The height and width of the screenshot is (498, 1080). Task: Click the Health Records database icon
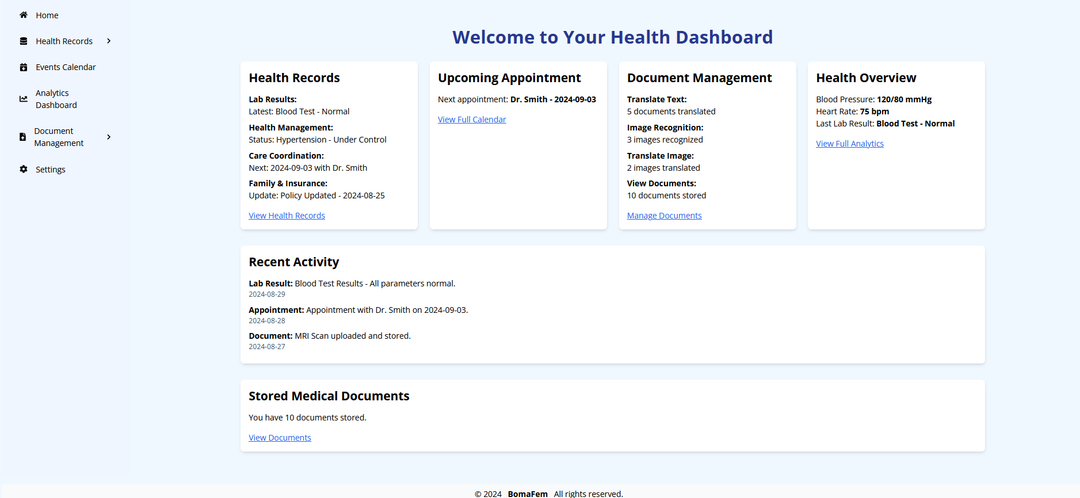[x=23, y=41]
